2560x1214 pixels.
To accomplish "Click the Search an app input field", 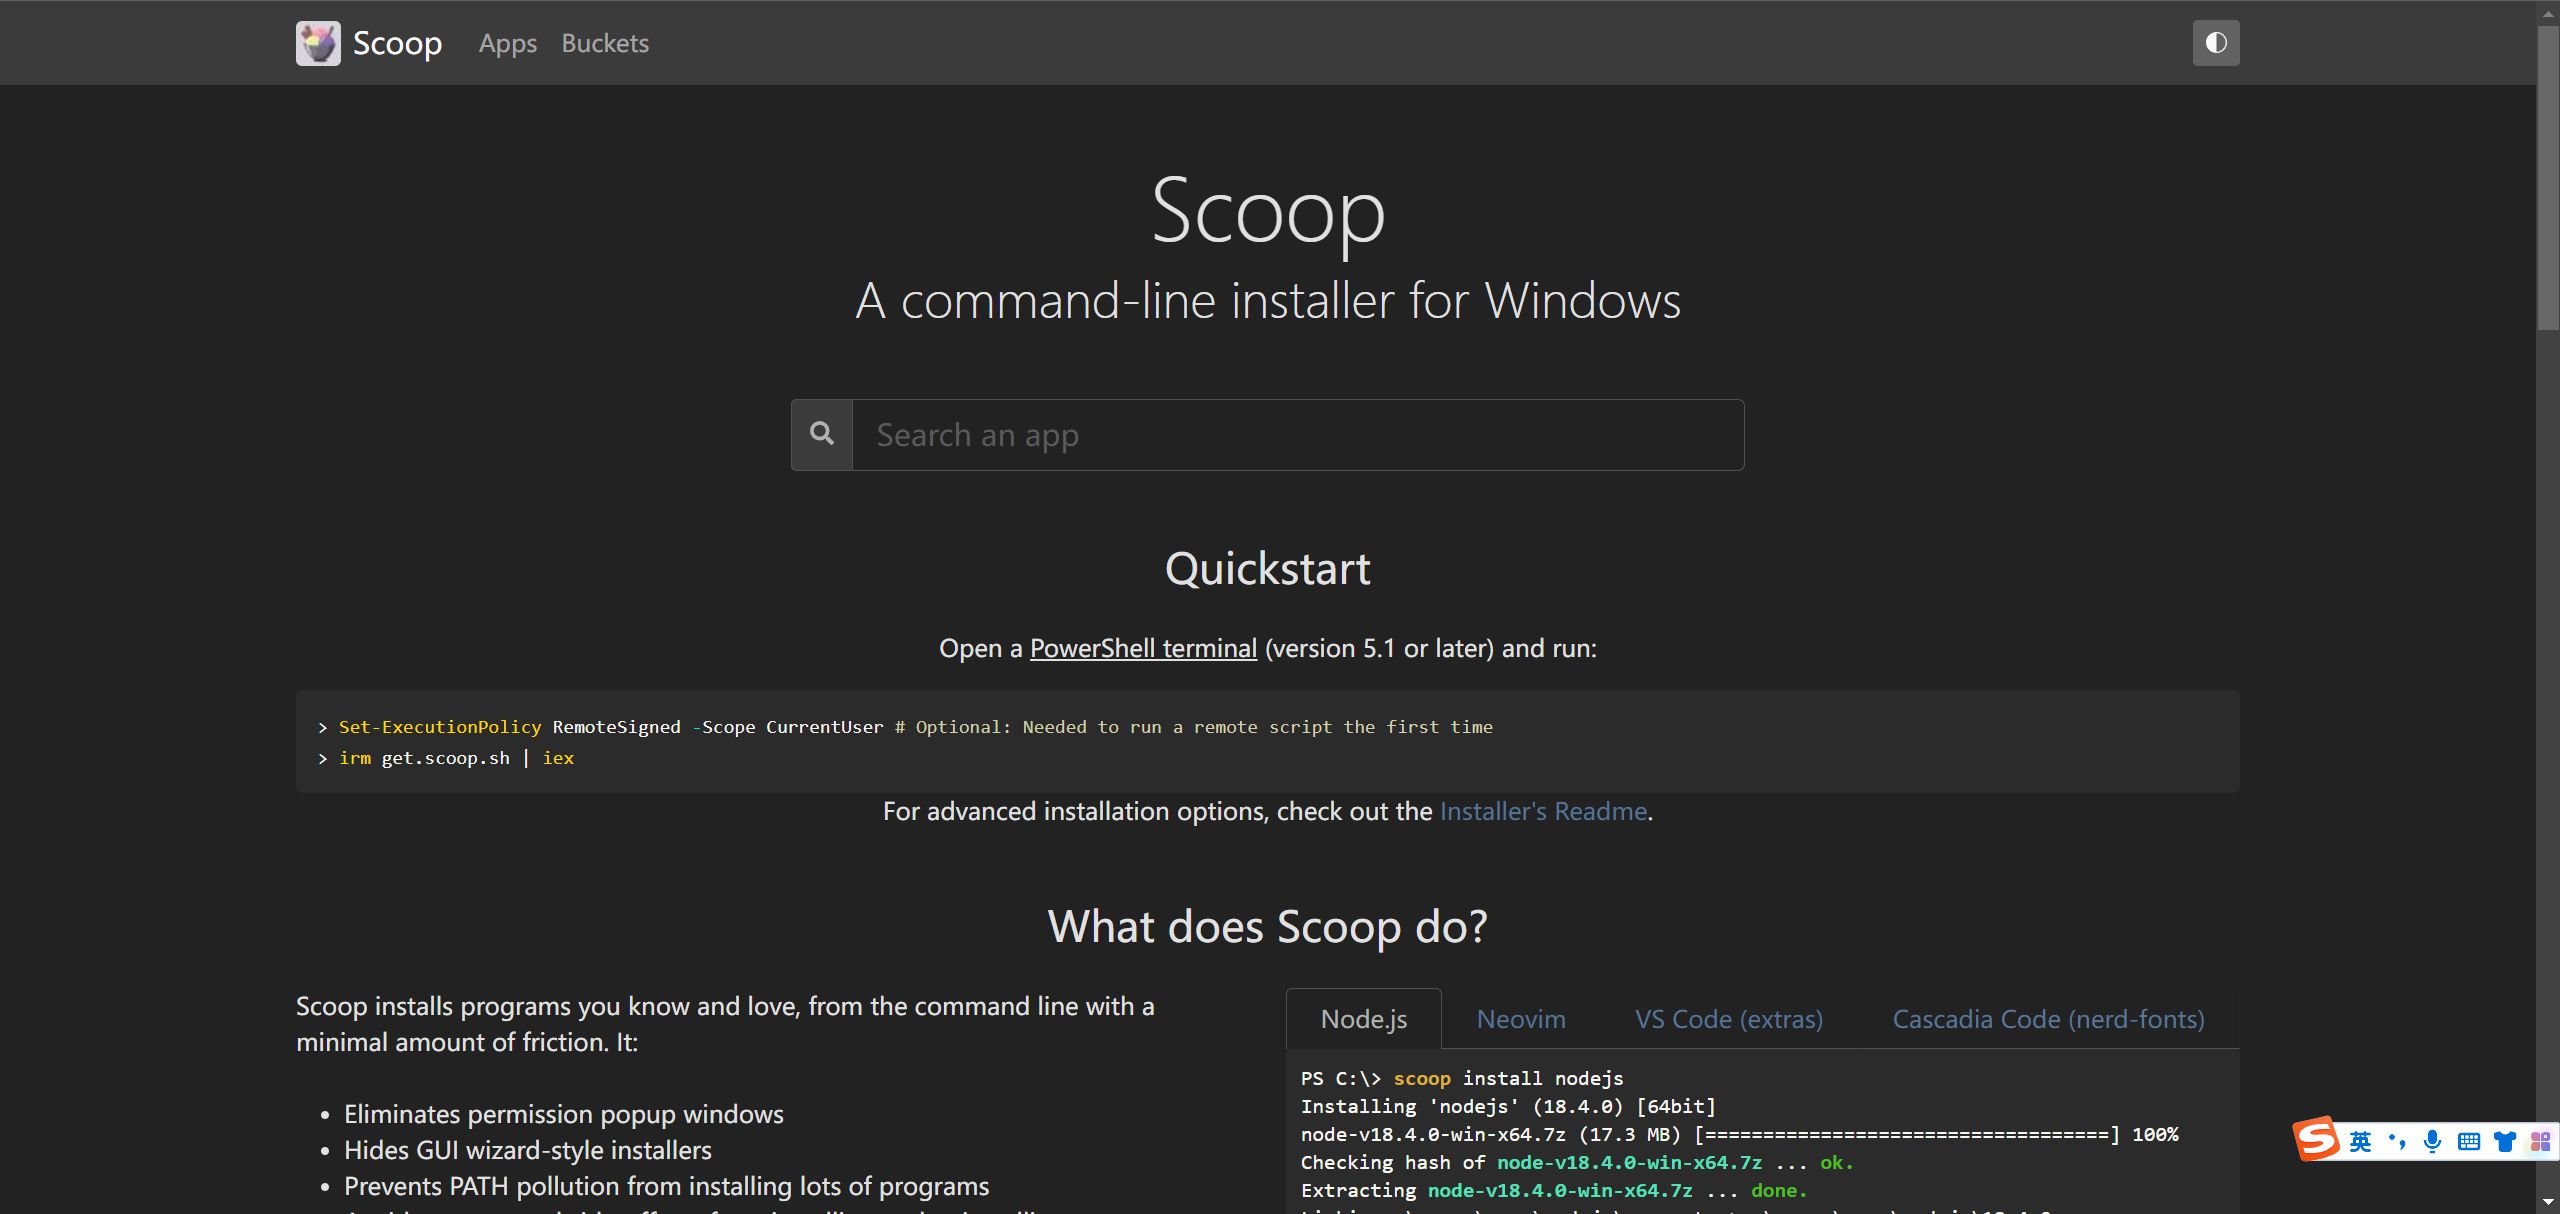I will click(x=1297, y=435).
